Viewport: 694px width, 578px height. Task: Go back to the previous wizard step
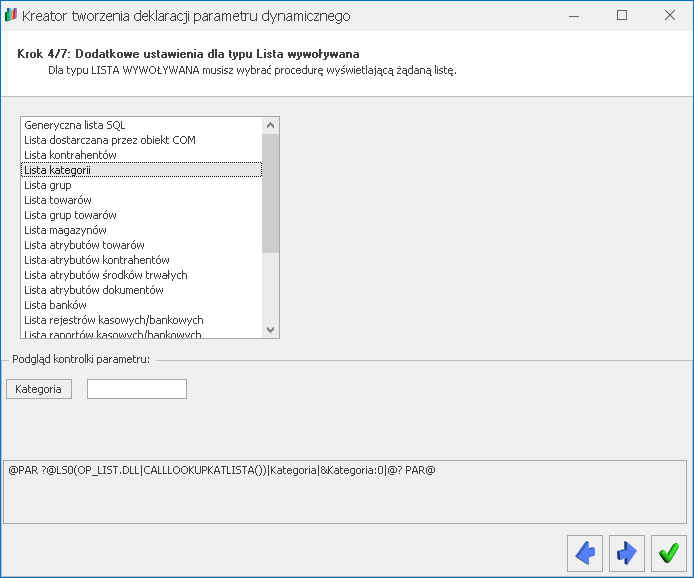point(585,553)
